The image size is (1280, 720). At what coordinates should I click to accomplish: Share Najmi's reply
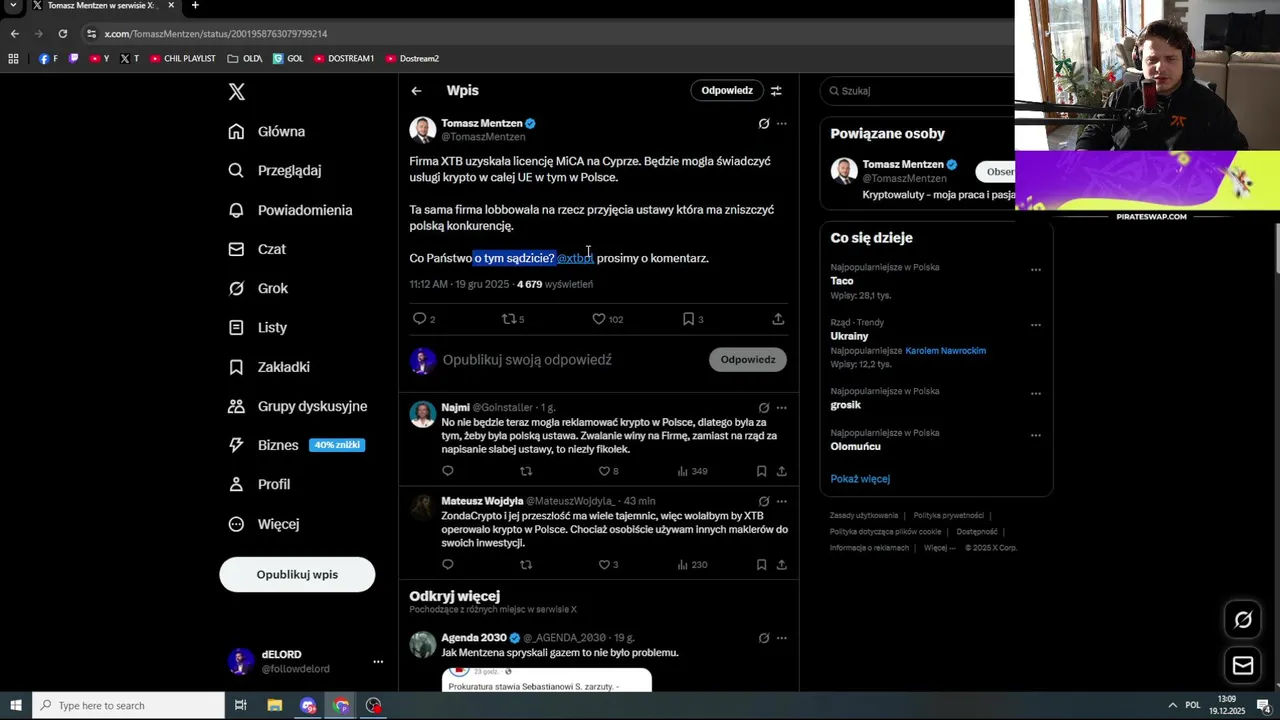[782, 471]
